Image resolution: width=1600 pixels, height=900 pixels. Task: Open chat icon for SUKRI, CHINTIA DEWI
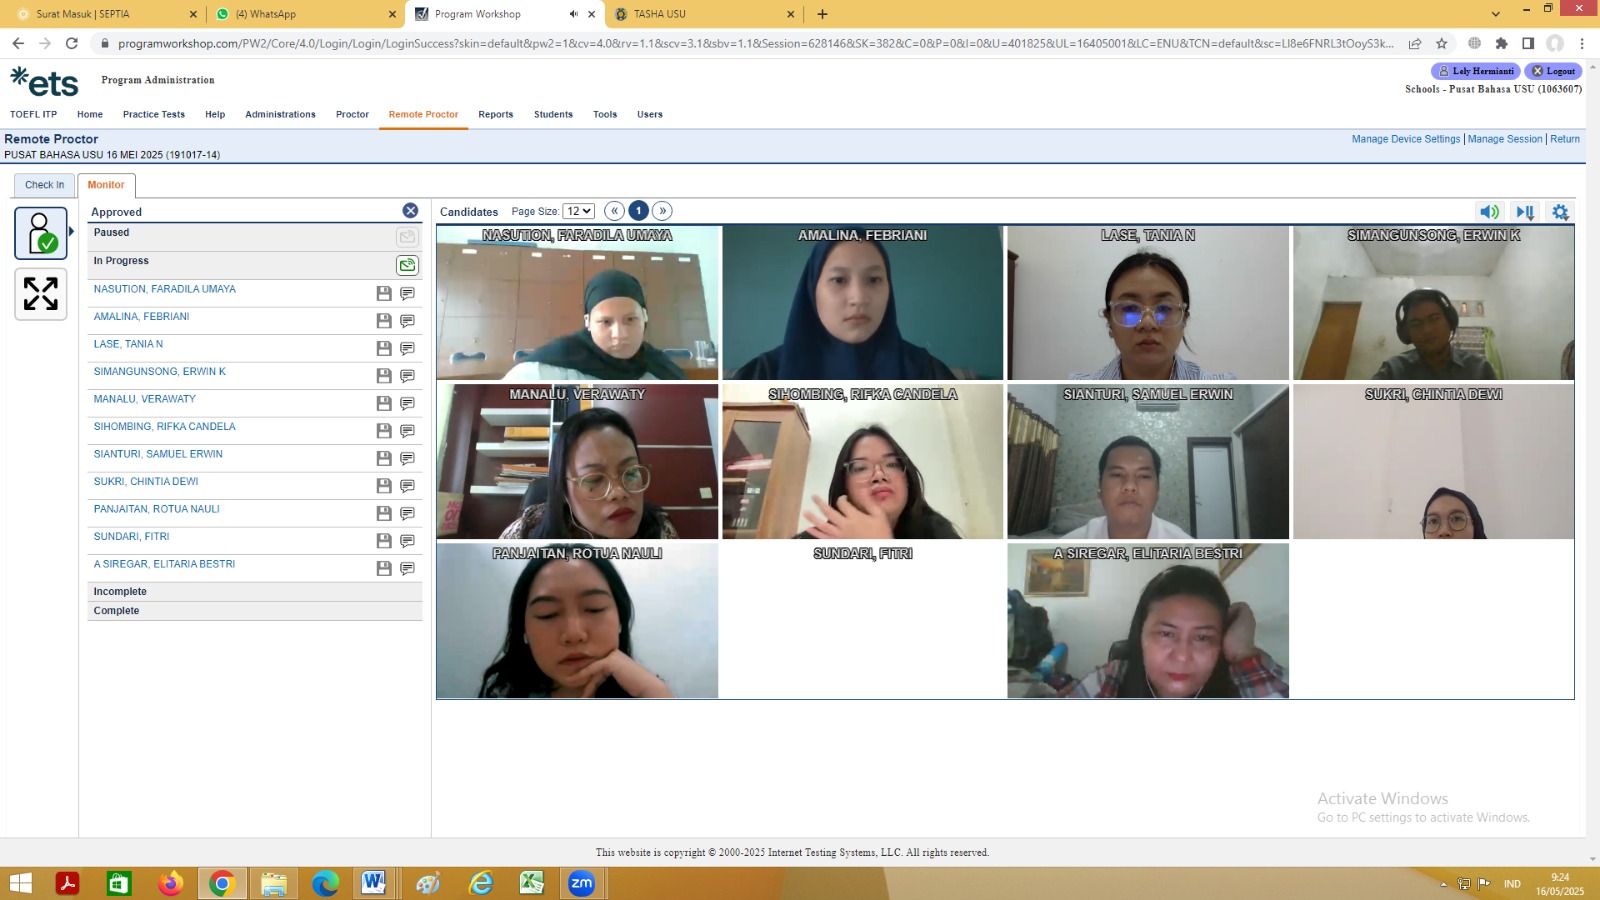407,486
